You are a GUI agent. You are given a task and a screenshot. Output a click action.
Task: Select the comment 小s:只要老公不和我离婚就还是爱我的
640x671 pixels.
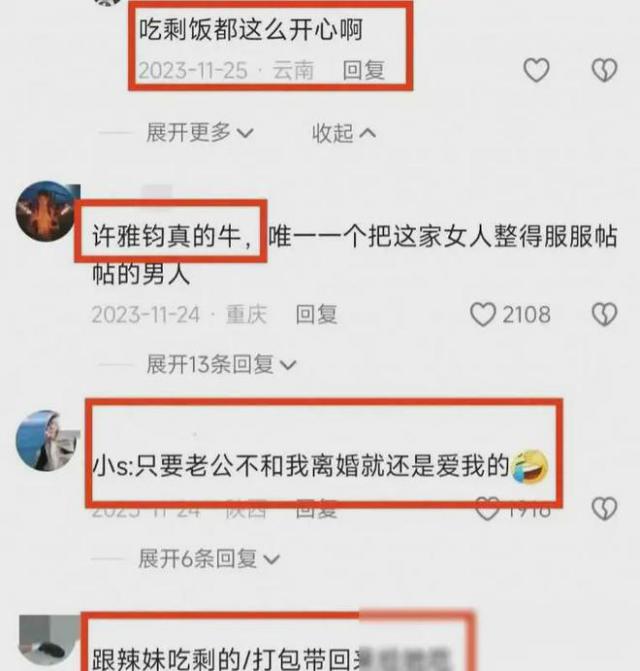pos(320,466)
